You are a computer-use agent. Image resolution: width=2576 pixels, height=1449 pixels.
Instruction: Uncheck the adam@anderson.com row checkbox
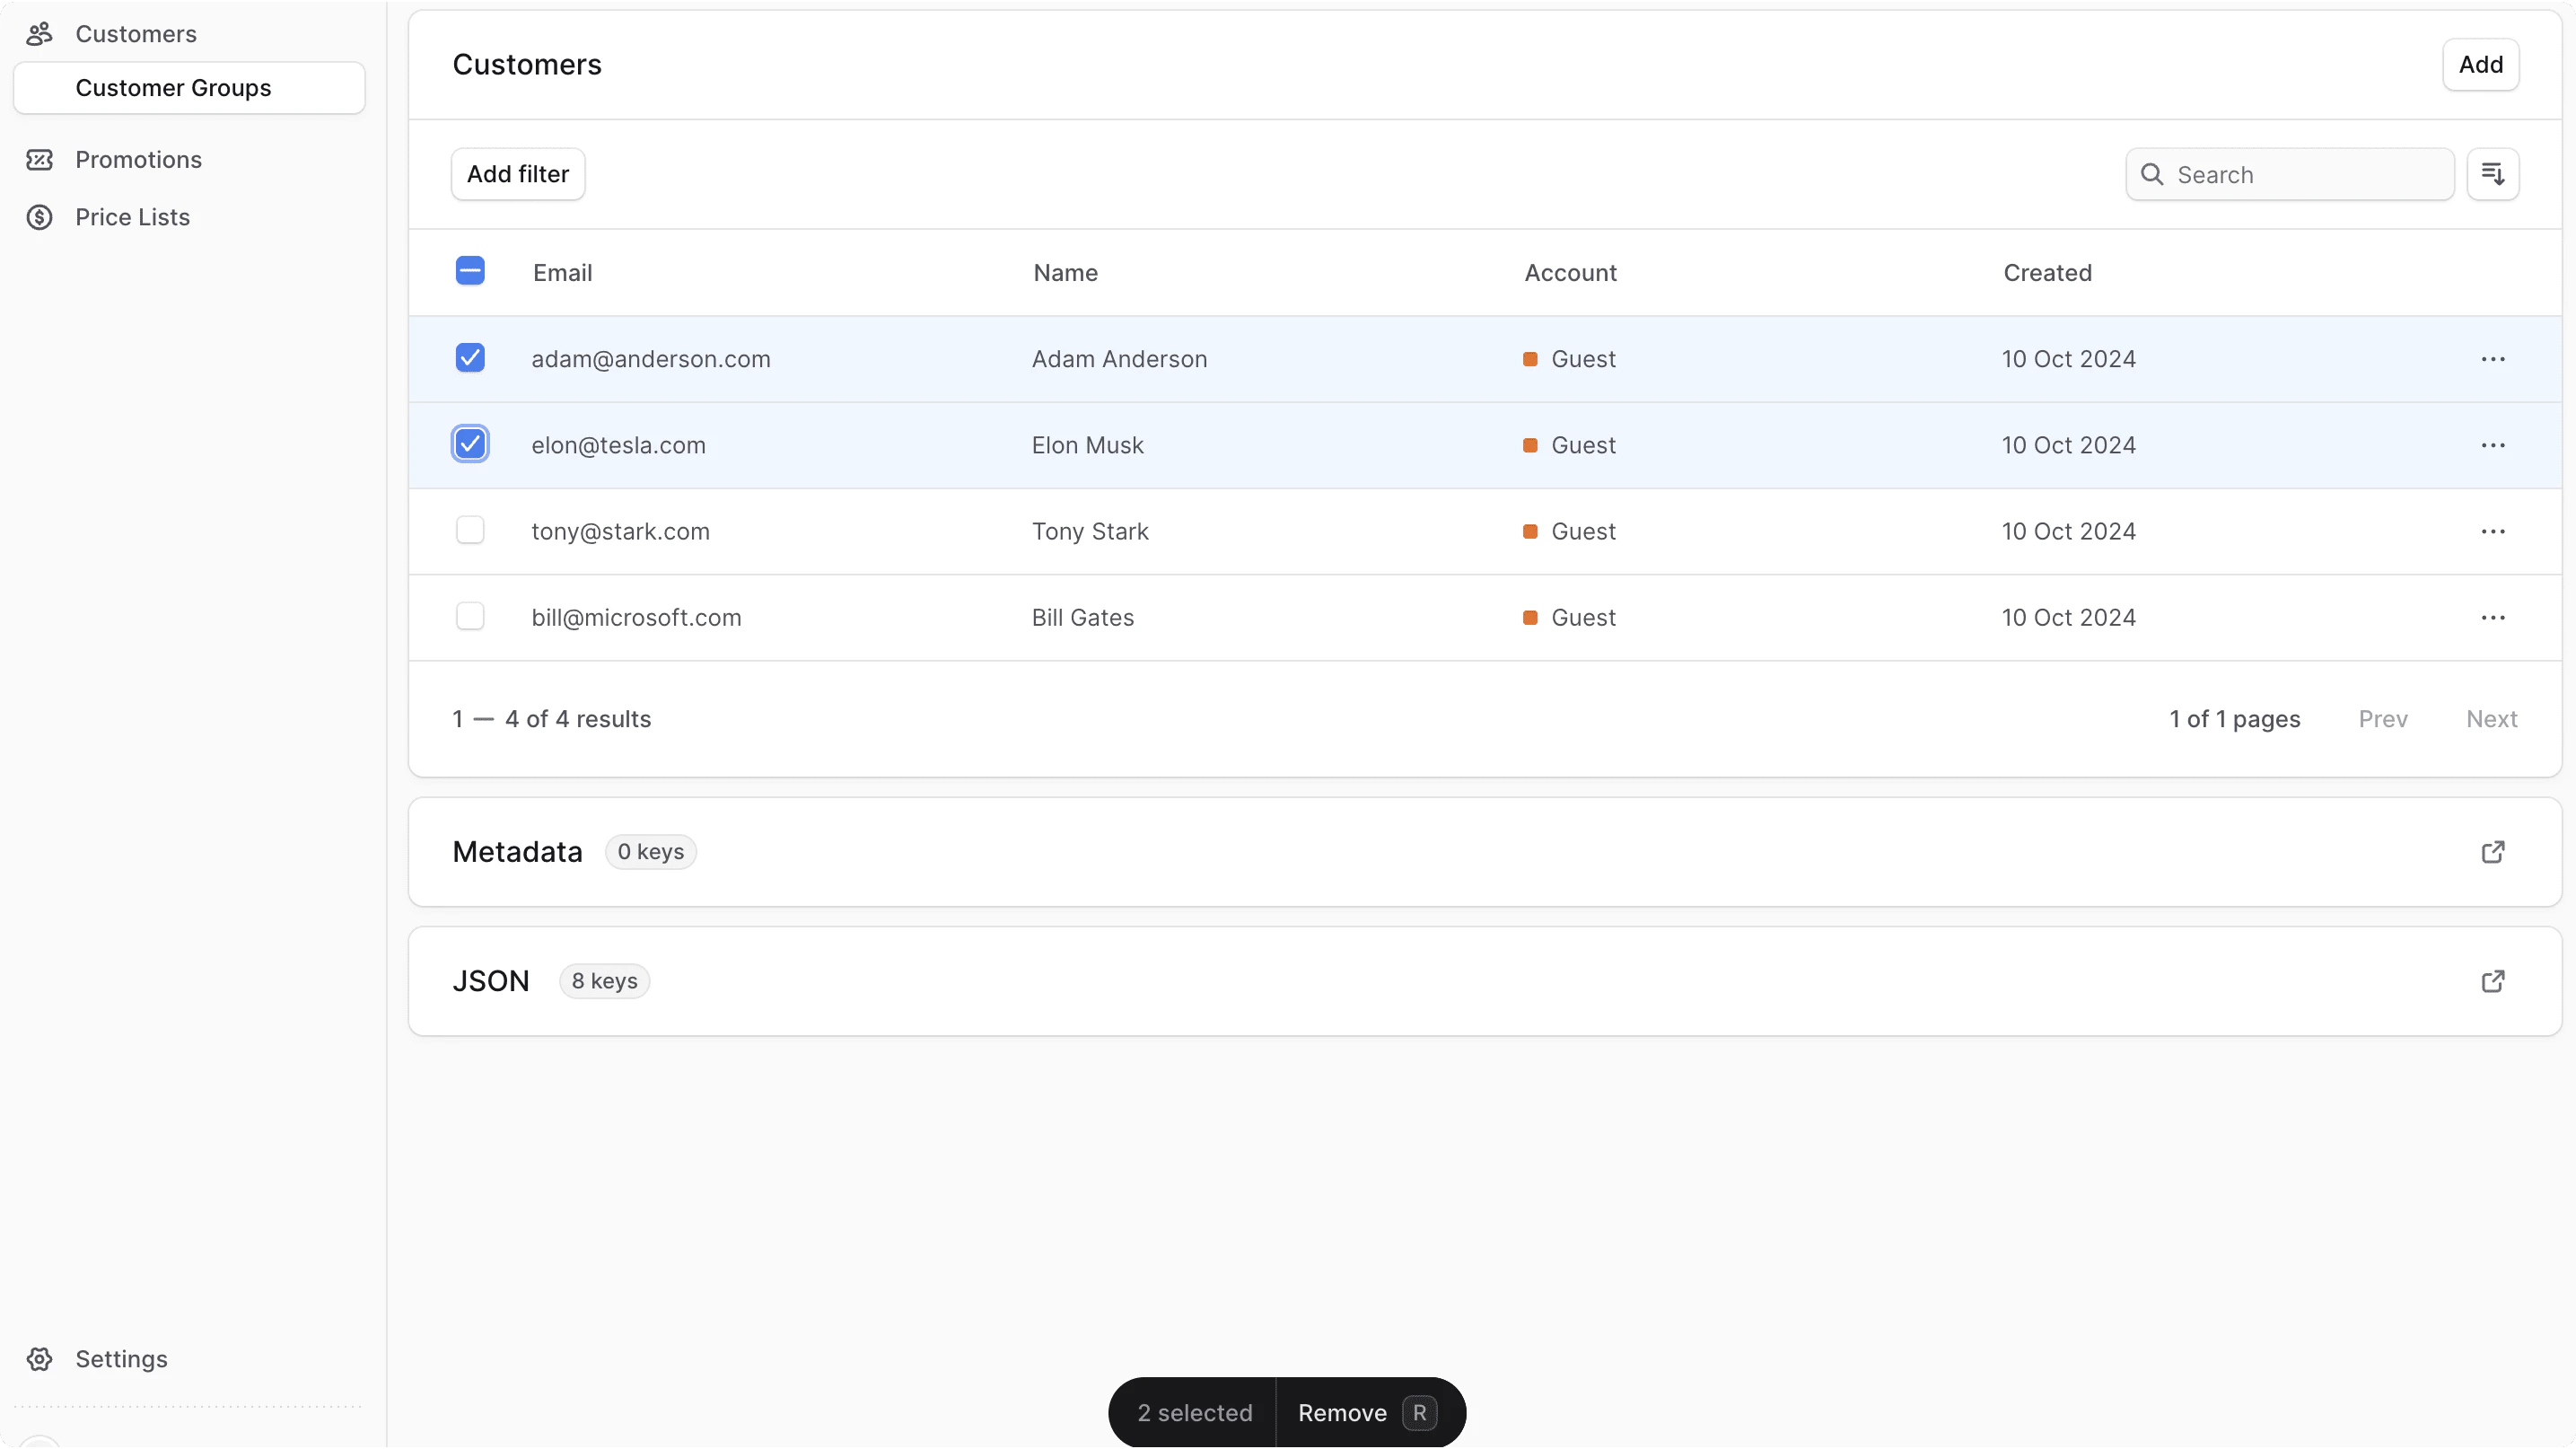(470, 358)
